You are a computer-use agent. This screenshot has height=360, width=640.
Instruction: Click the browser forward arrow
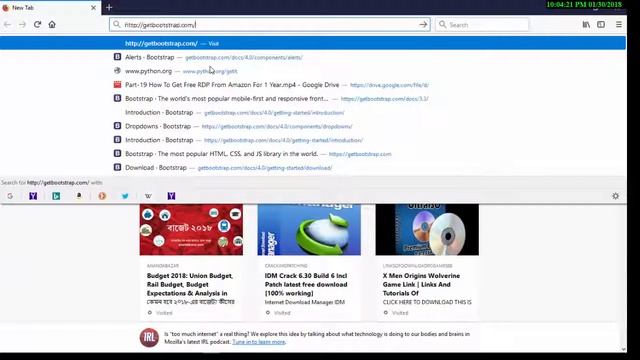pos(22,24)
